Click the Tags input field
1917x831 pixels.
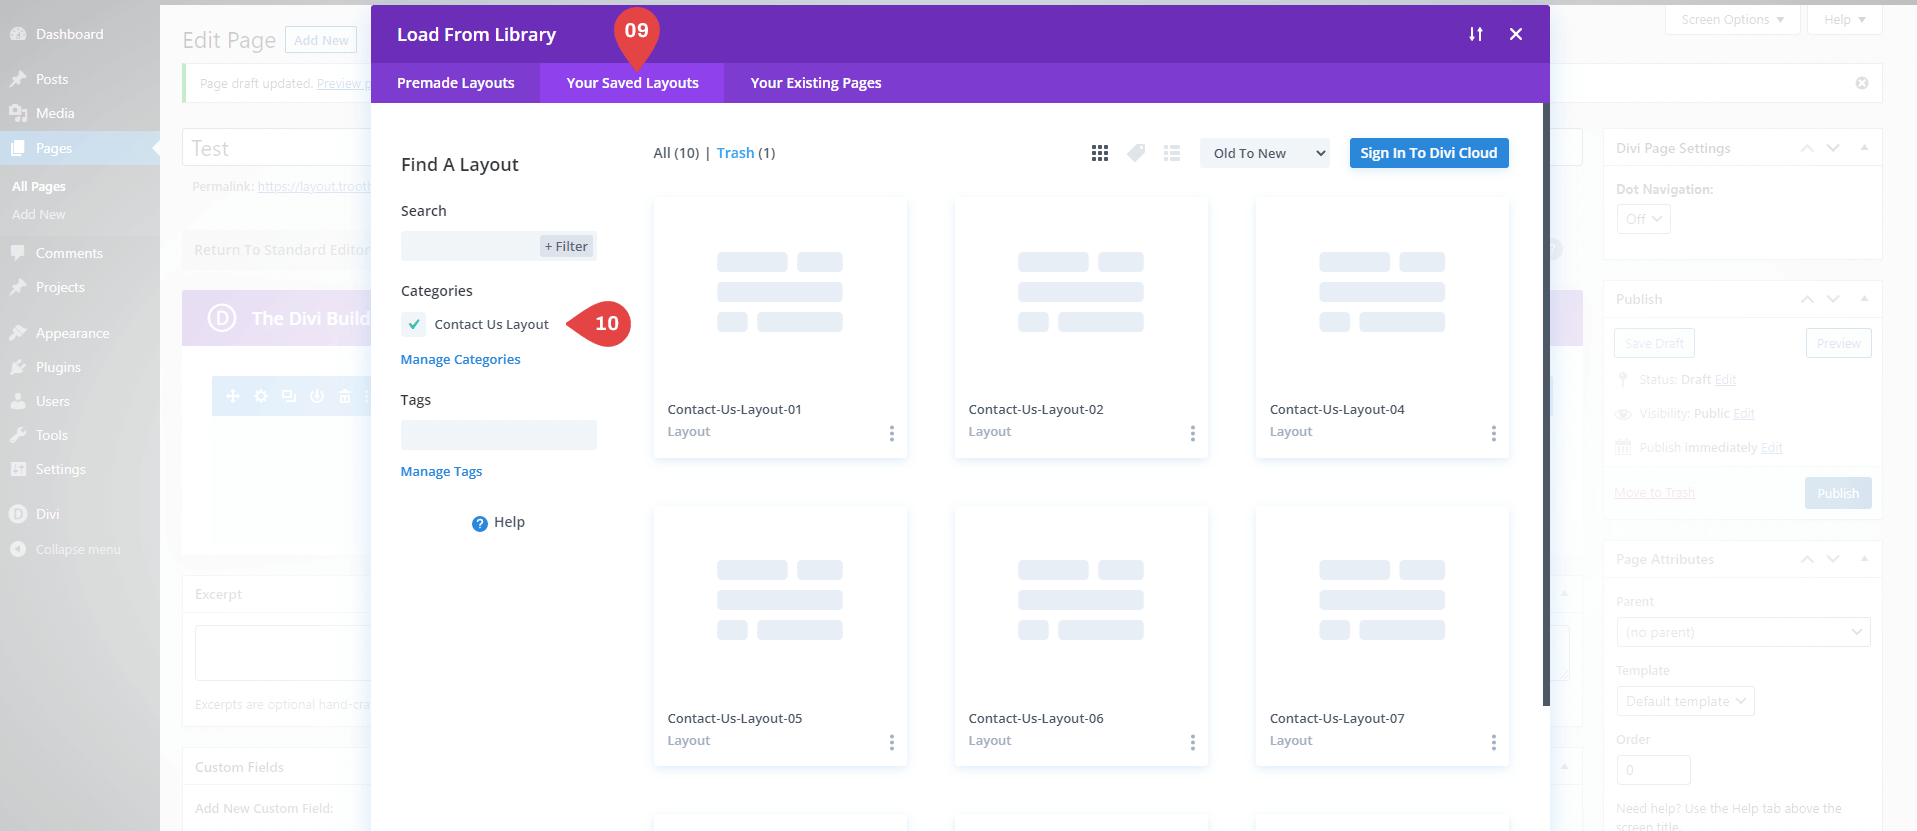tap(499, 435)
